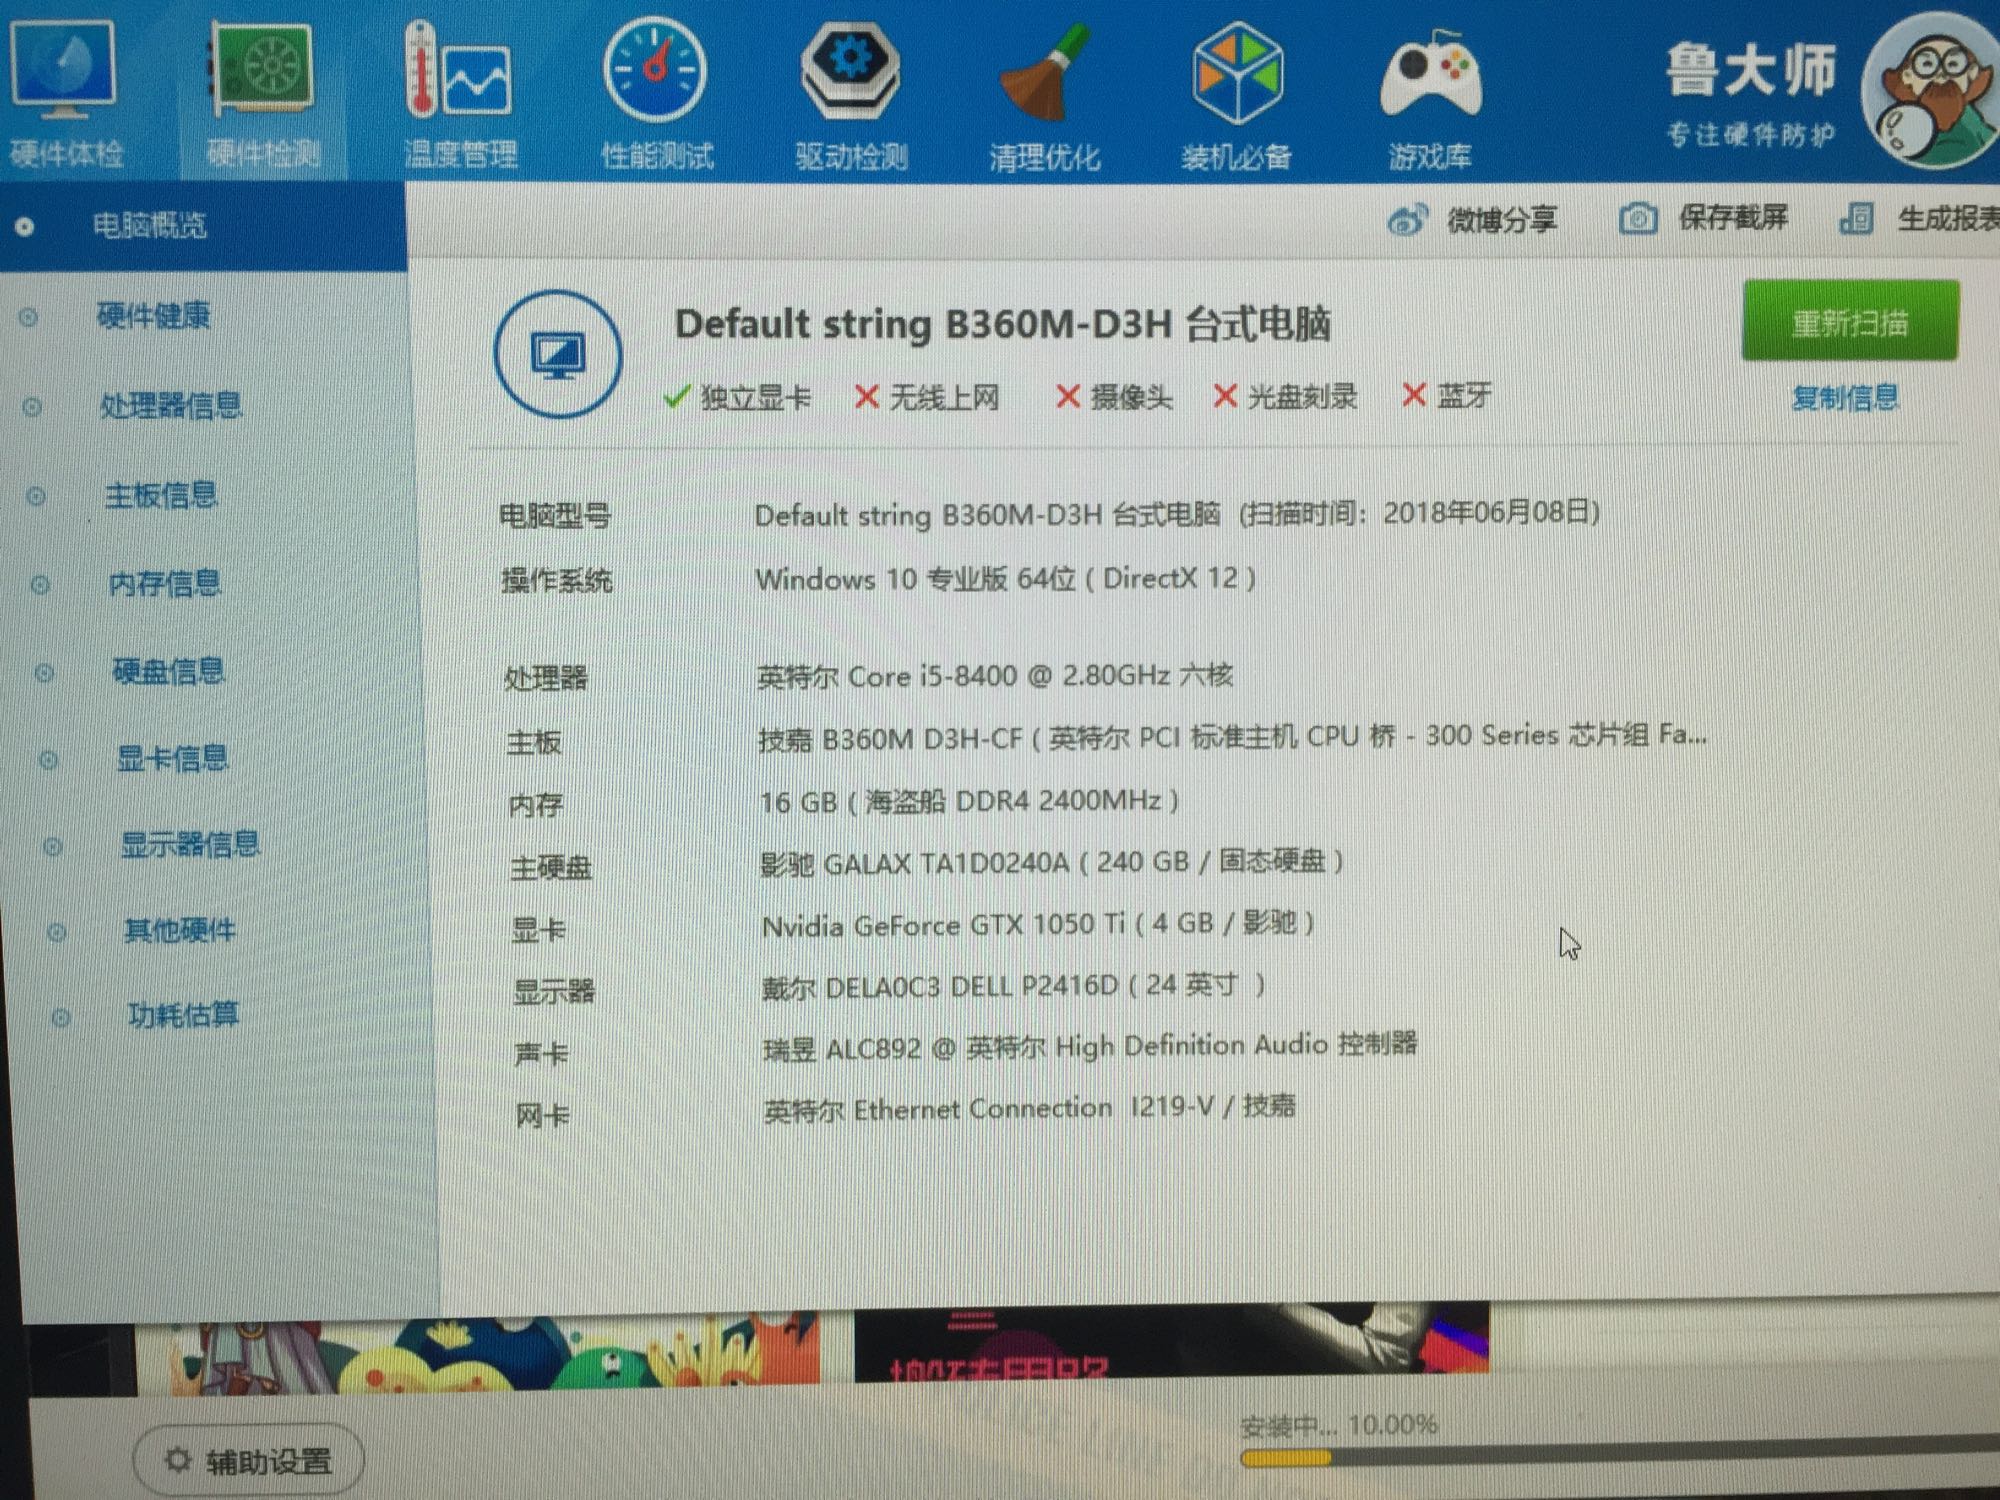Click the green 重新扫描 rescan button
Image resolution: width=2000 pixels, height=1500 pixels.
[1850, 322]
